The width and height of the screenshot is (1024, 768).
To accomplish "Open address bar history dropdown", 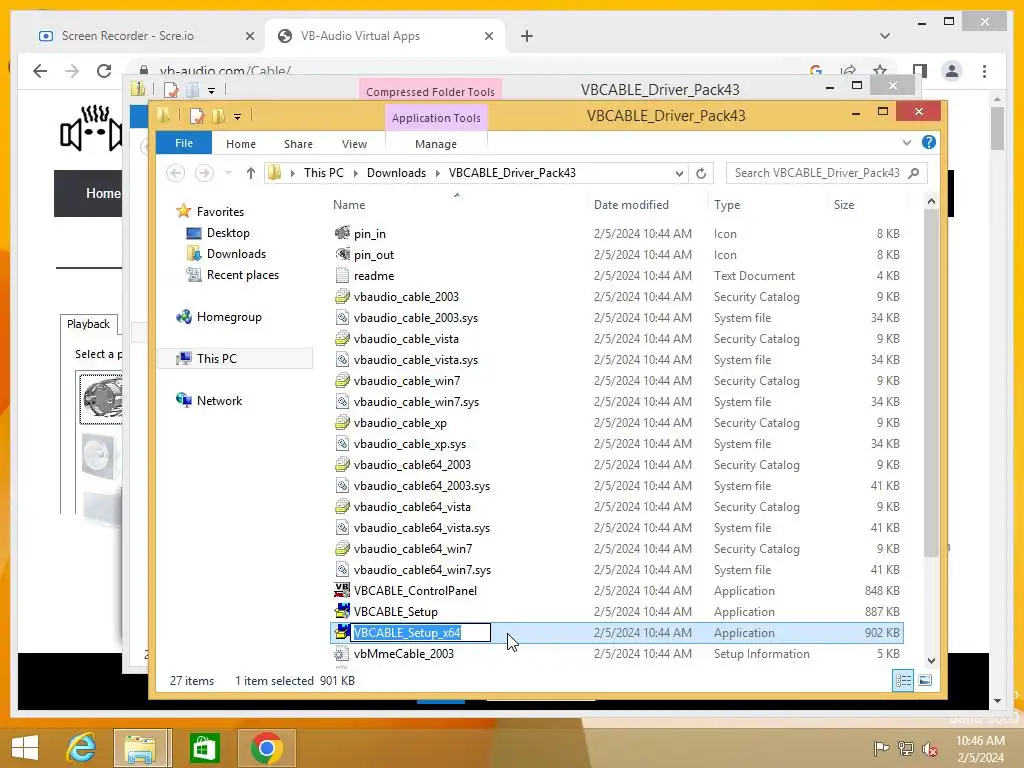I will tap(679, 173).
